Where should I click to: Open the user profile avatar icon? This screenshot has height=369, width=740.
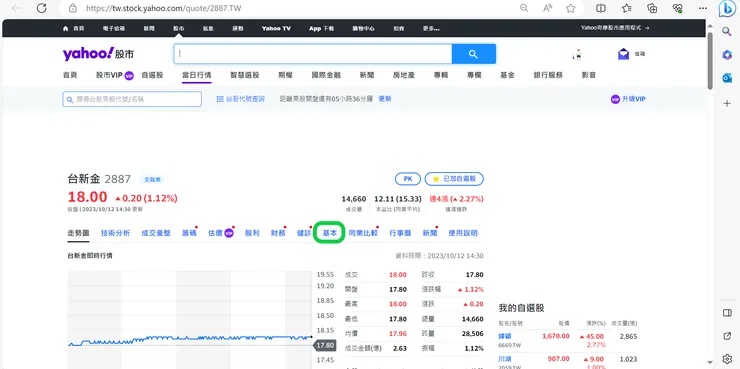tap(577, 54)
